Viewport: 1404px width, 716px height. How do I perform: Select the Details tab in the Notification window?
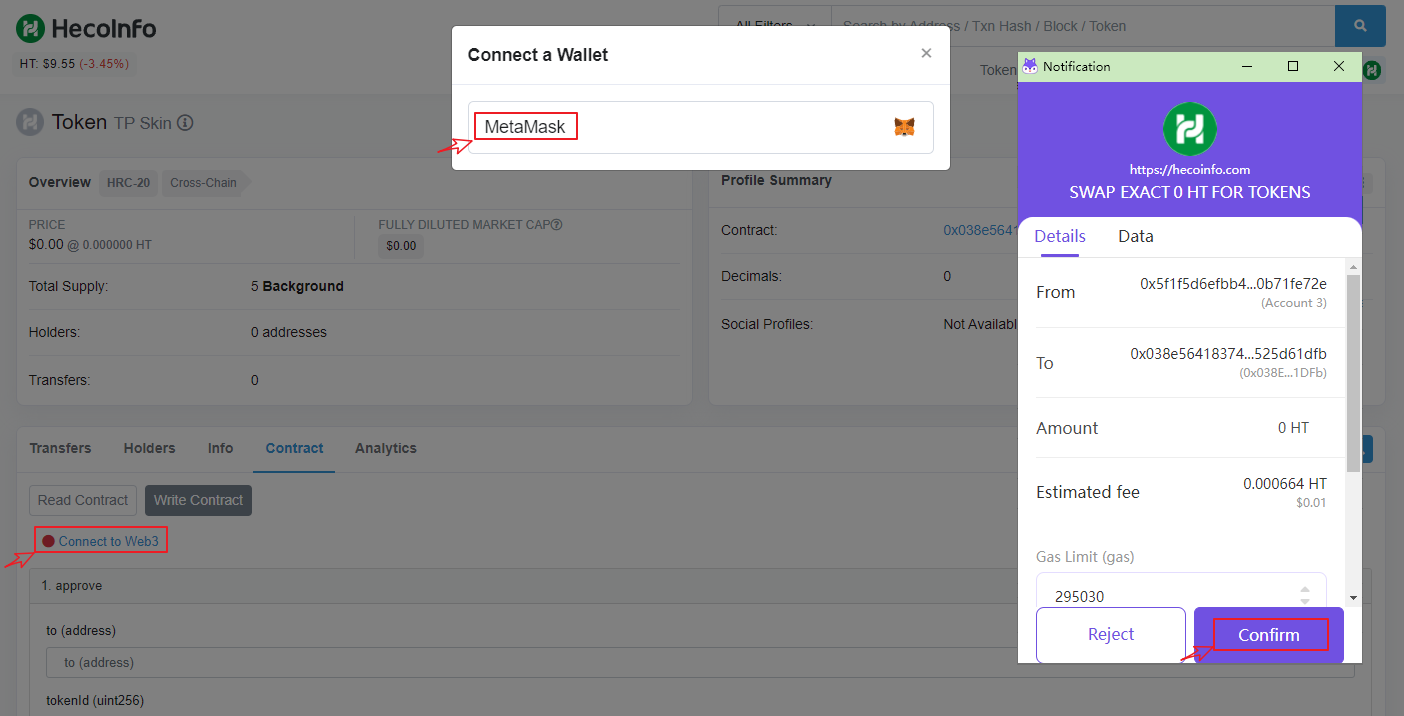pyautogui.click(x=1060, y=237)
